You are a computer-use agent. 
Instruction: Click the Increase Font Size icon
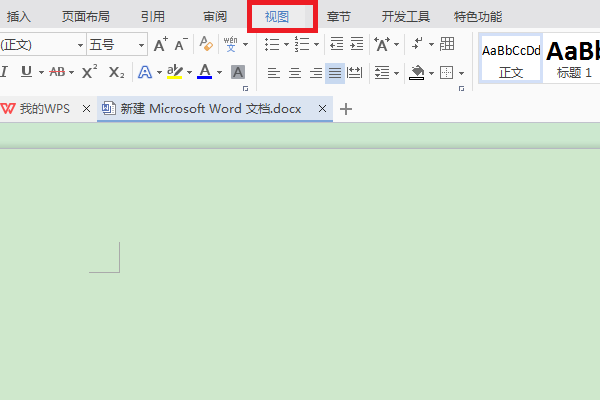tap(161, 44)
